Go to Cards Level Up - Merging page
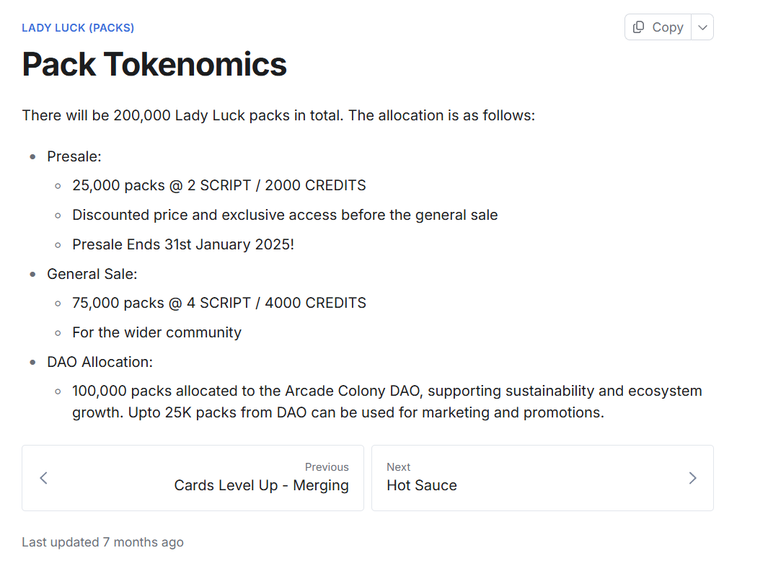Image resolution: width=768 pixels, height=563 pixels. (x=261, y=485)
